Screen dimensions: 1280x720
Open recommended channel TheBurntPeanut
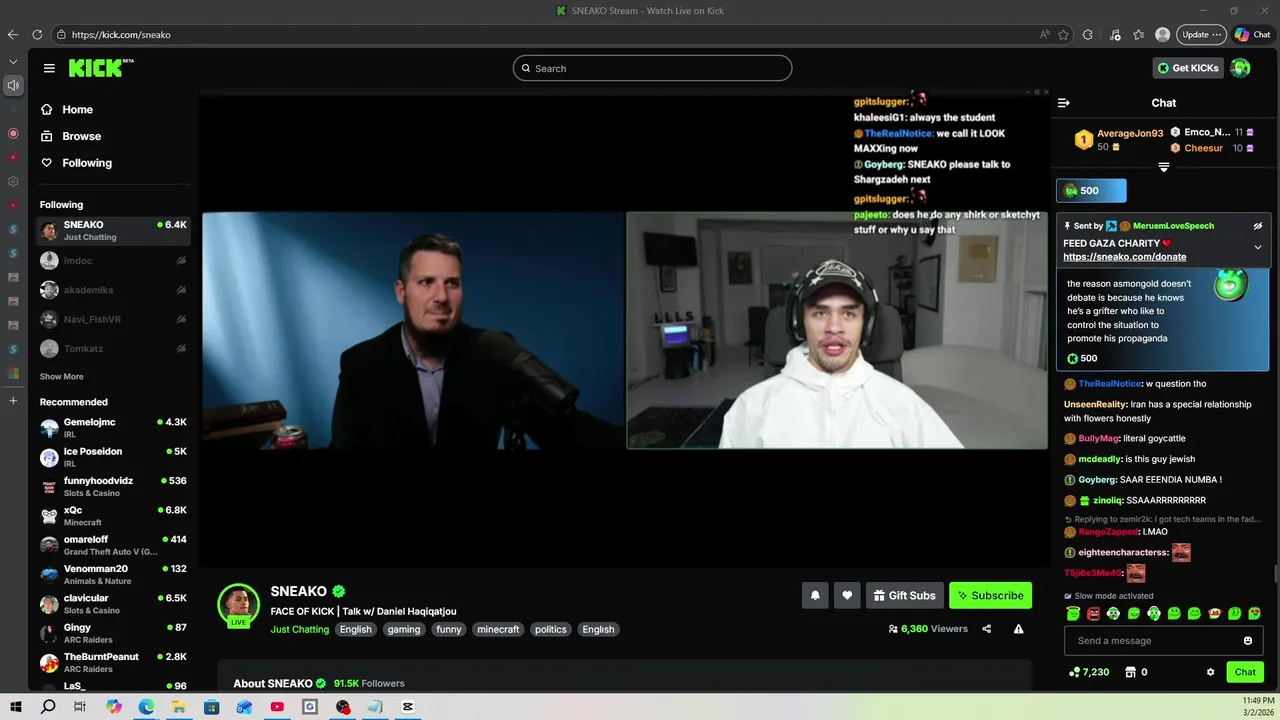[x=113, y=663]
